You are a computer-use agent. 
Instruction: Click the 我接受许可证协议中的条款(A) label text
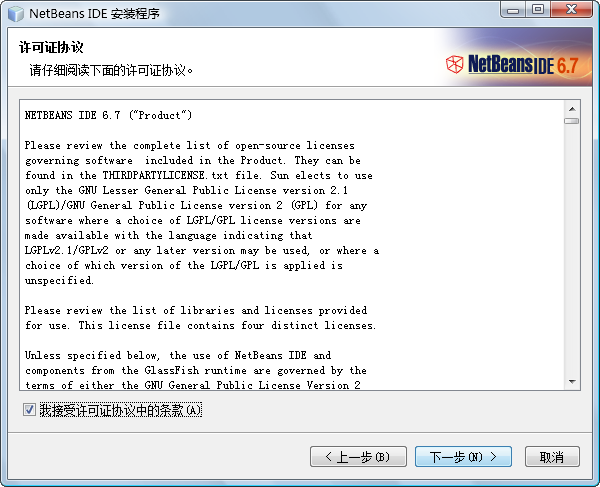(121, 410)
